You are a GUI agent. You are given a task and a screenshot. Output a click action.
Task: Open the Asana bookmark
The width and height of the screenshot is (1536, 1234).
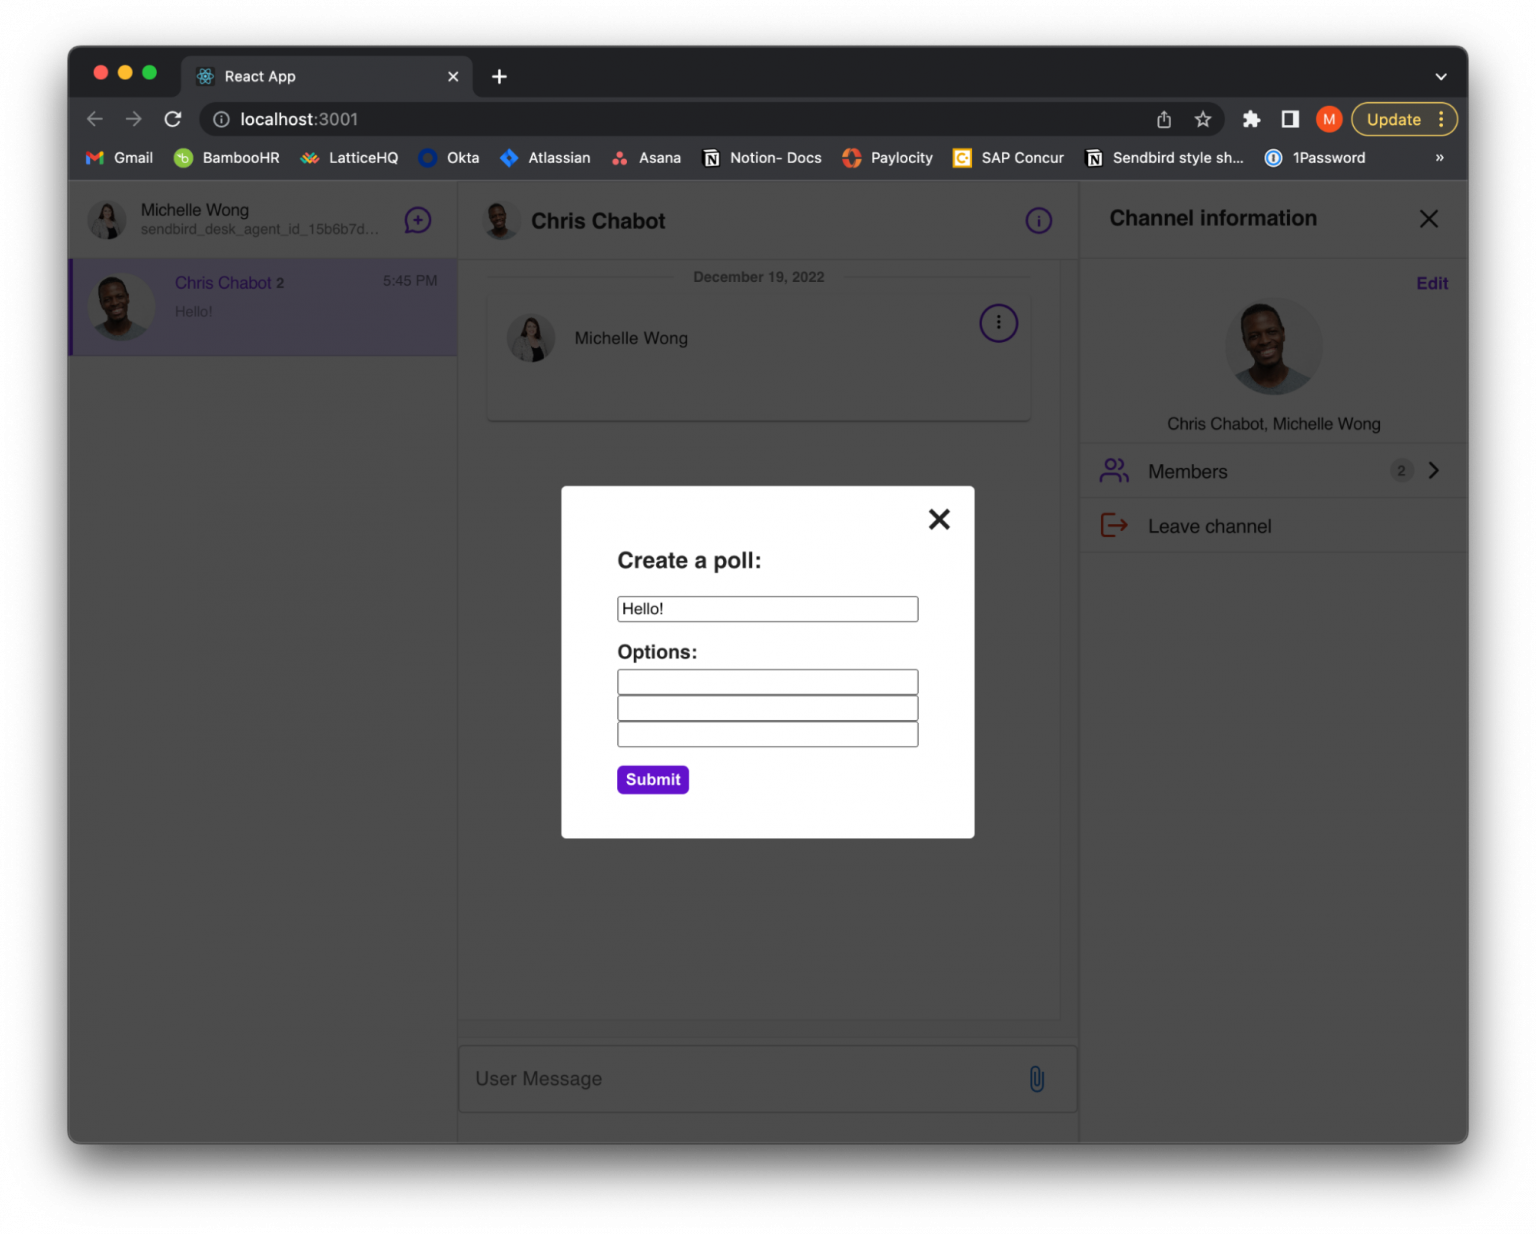[646, 158]
